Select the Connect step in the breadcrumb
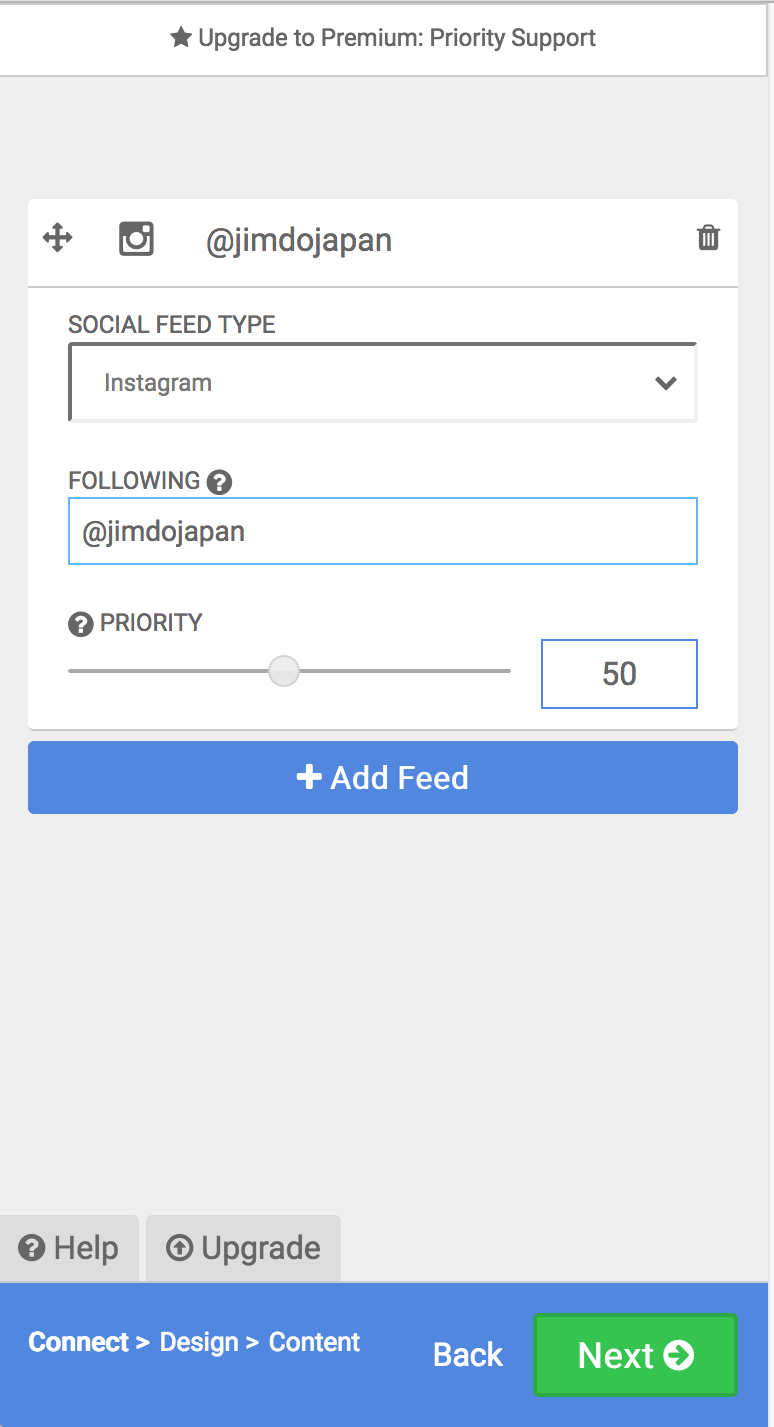Image resolution: width=774 pixels, height=1427 pixels. [78, 1342]
